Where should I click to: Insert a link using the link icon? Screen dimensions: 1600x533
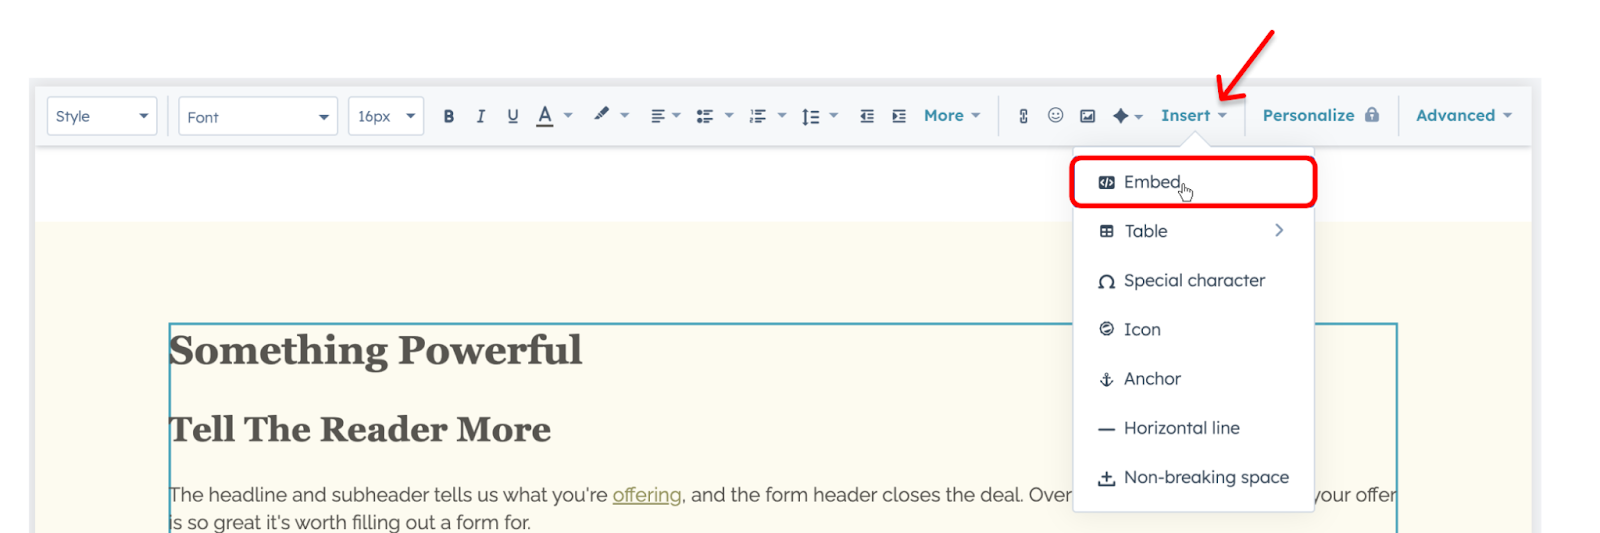pos(1023,116)
